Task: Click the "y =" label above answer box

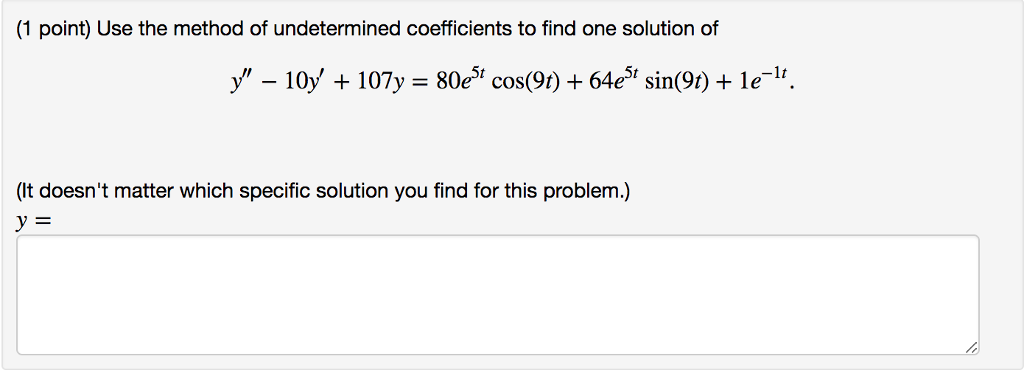Action: tap(34, 222)
